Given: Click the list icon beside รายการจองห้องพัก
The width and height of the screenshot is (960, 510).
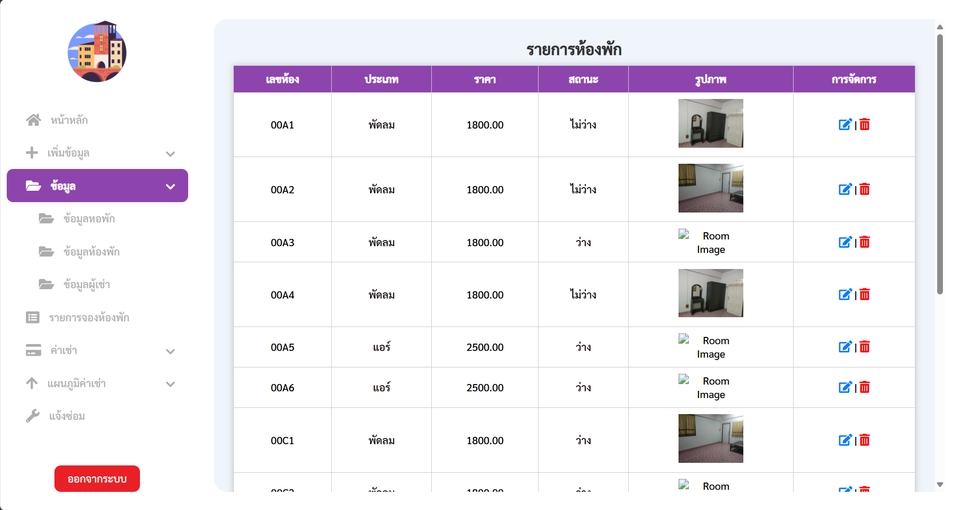Looking at the screenshot, I should click(x=32, y=317).
